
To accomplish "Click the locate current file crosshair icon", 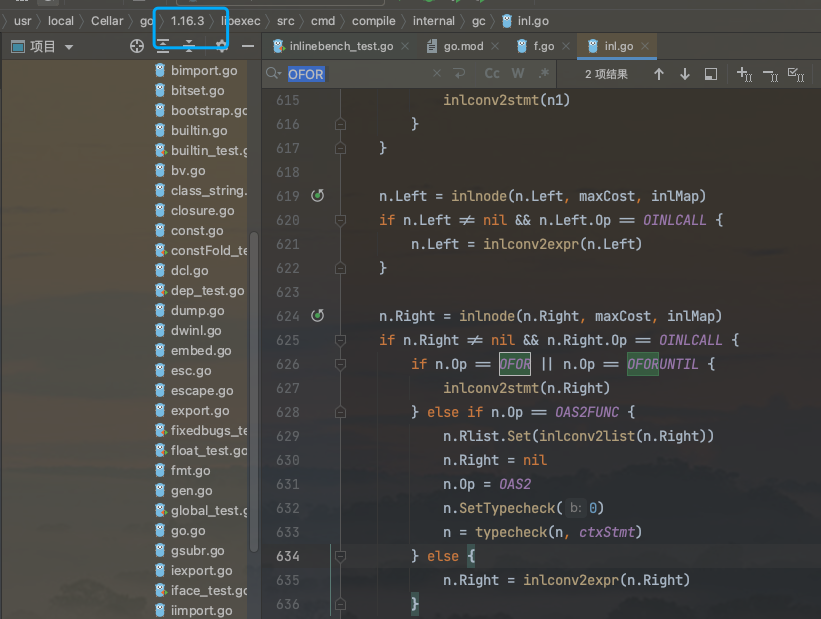I will 137,46.
